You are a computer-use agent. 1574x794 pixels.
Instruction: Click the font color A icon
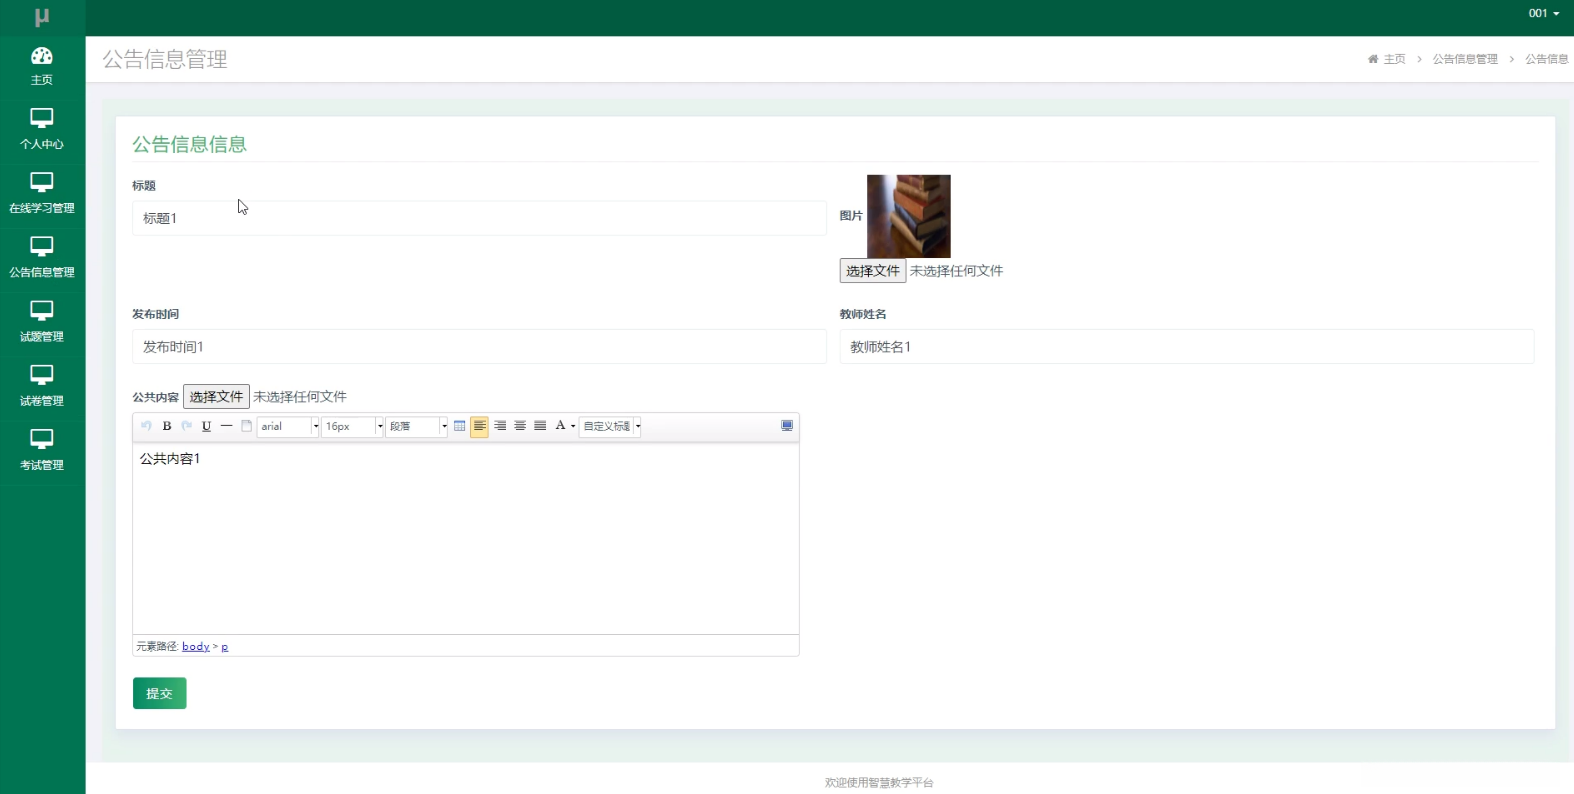click(x=560, y=426)
